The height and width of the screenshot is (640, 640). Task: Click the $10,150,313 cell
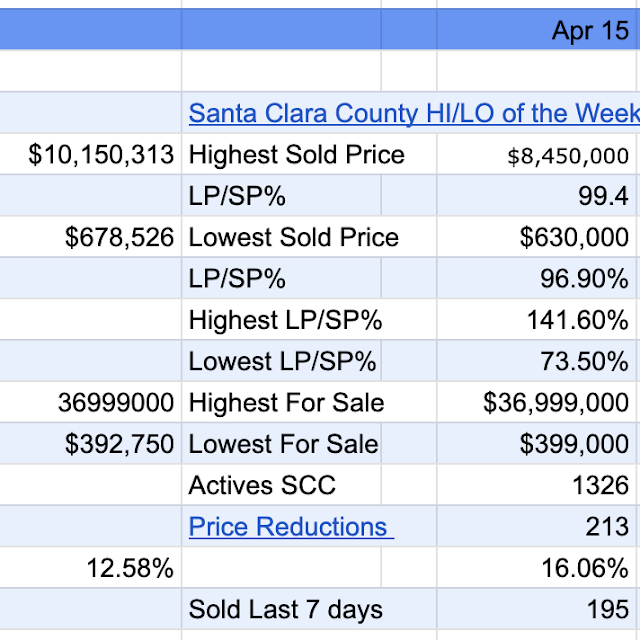(102, 155)
